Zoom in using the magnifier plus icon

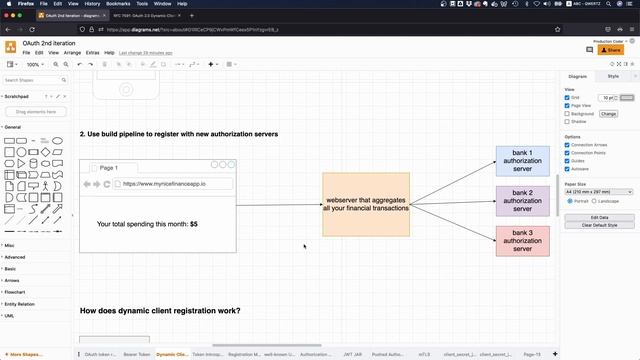(x=56, y=64)
